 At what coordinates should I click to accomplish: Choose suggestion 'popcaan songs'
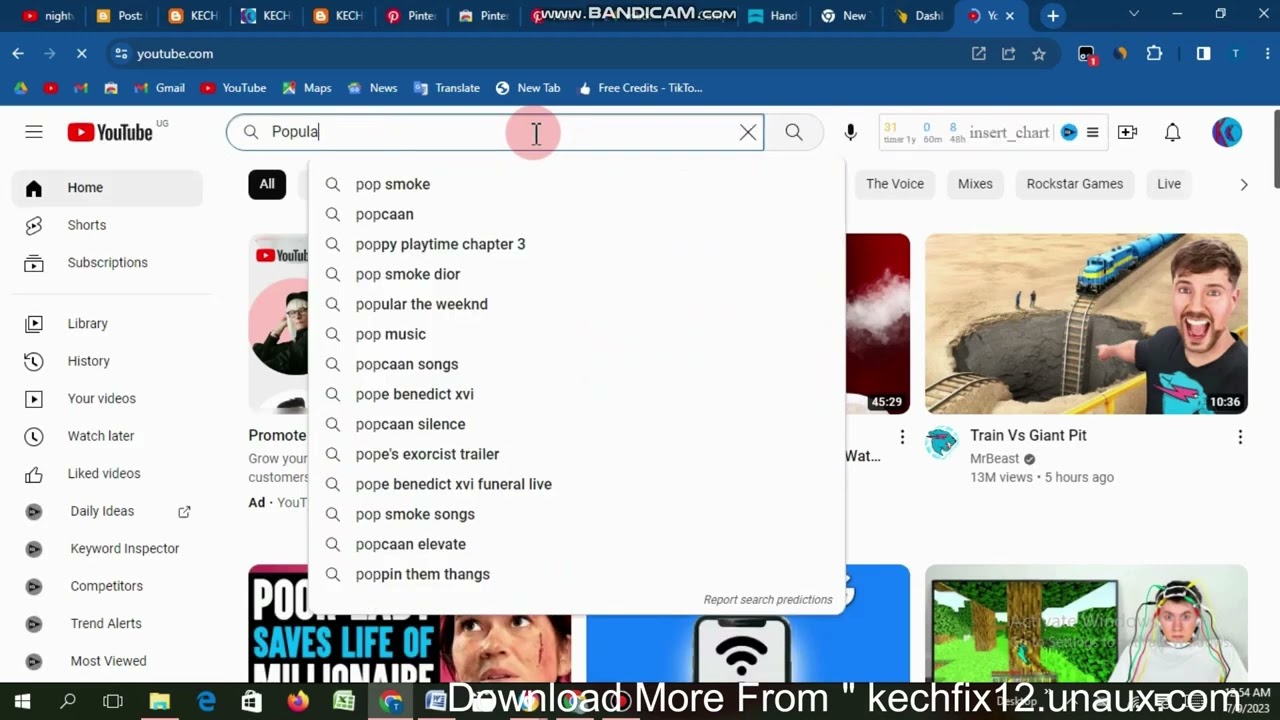576,364
